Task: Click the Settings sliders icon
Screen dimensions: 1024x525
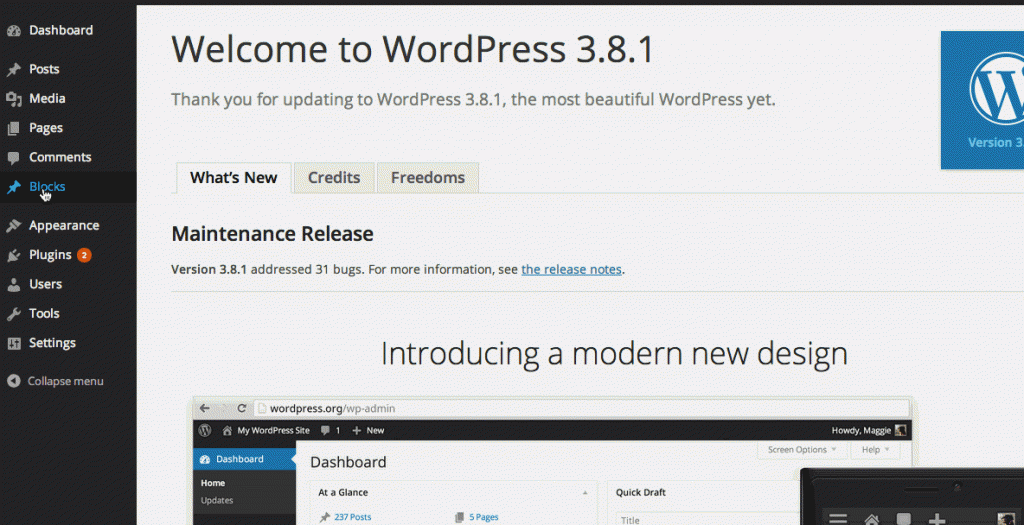Action: pos(14,343)
